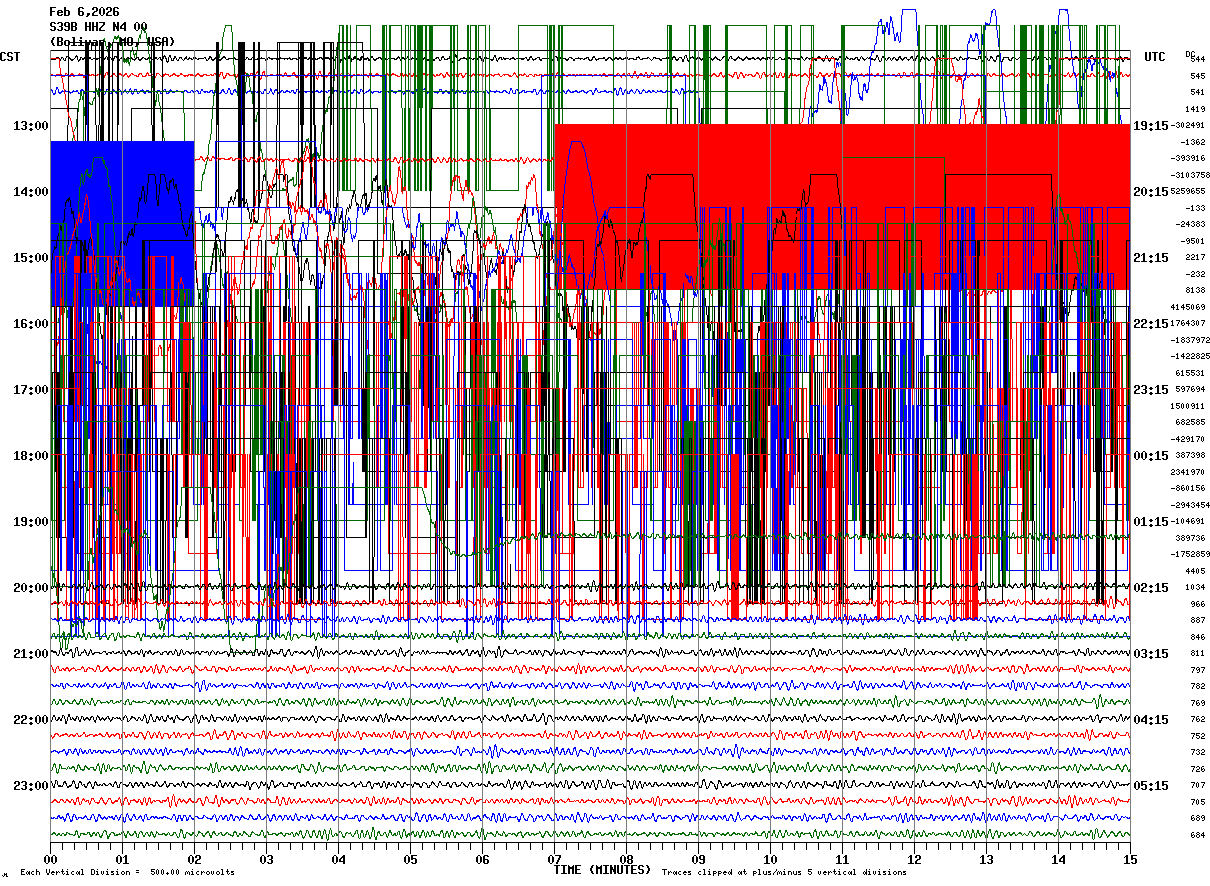1210x886 pixels.
Task: Click minute tick label 07 on time axis
Action: [554, 859]
